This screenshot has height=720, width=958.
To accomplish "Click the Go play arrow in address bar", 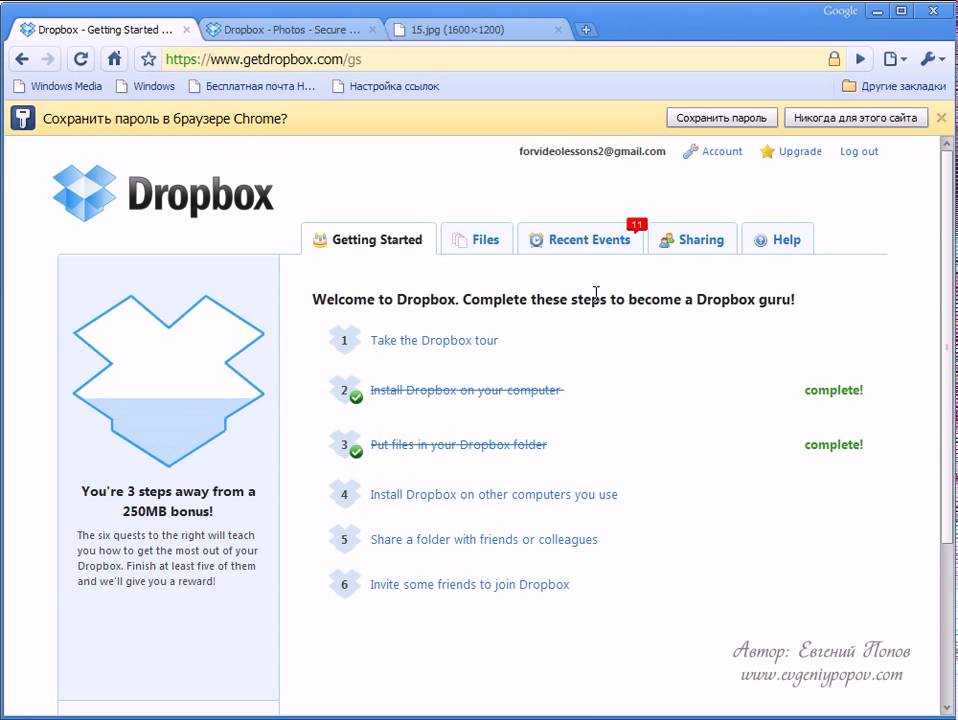I will click(x=860, y=59).
